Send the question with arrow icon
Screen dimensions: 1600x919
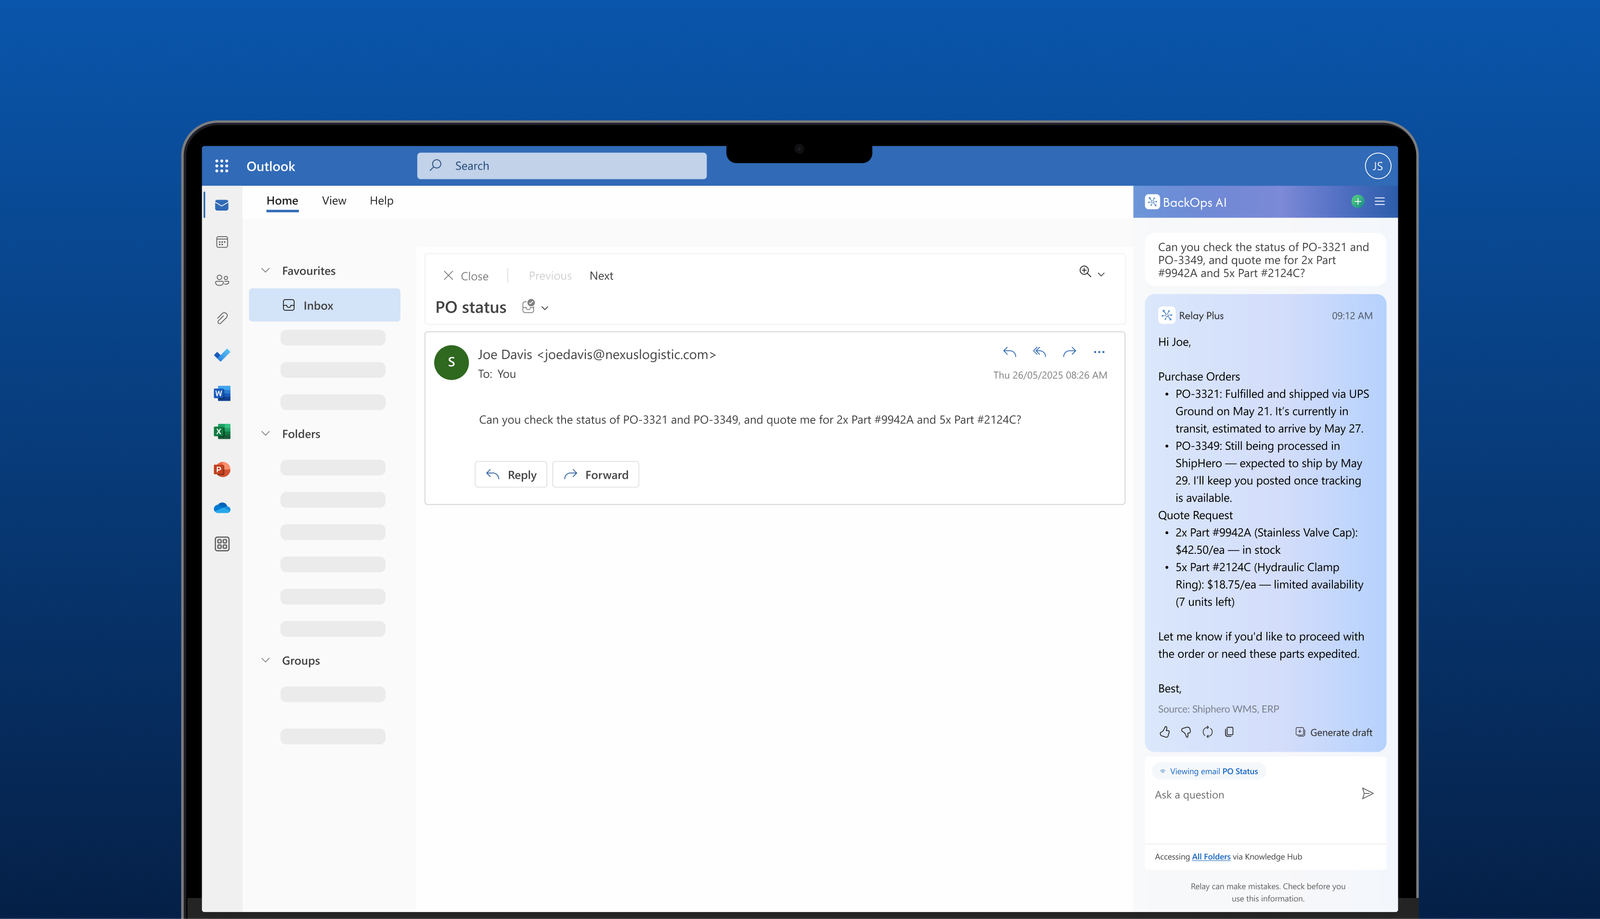pyautogui.click(x=1367, y=793)
